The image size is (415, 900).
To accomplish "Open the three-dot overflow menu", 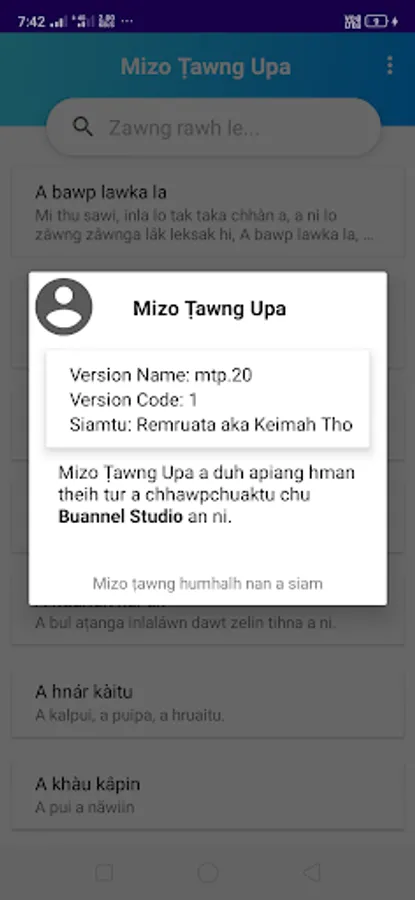I will pyautogui.click(x=390, y=65).
